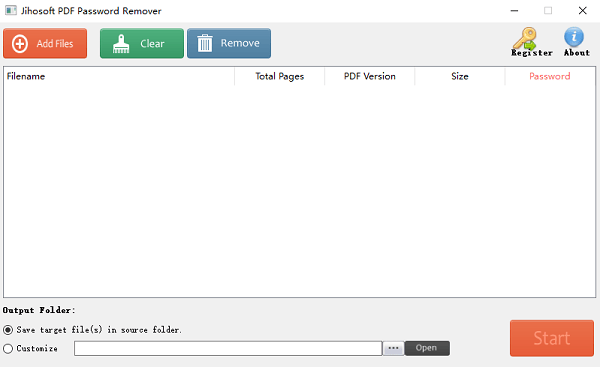The image size is (600, 367).
Task: Start removing PDF passwords with the Start button
Action: coord(552,338)
